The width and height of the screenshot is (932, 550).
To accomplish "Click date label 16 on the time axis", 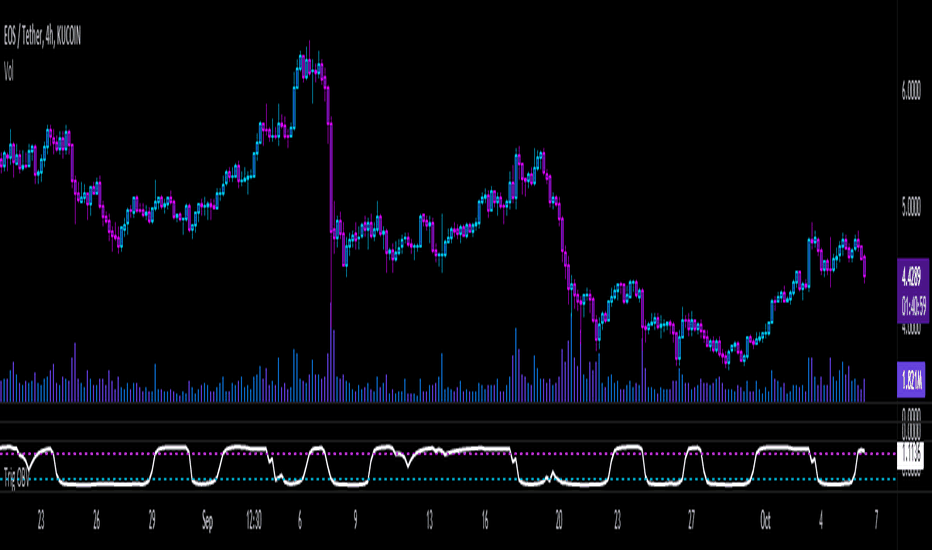I will 485,521.
